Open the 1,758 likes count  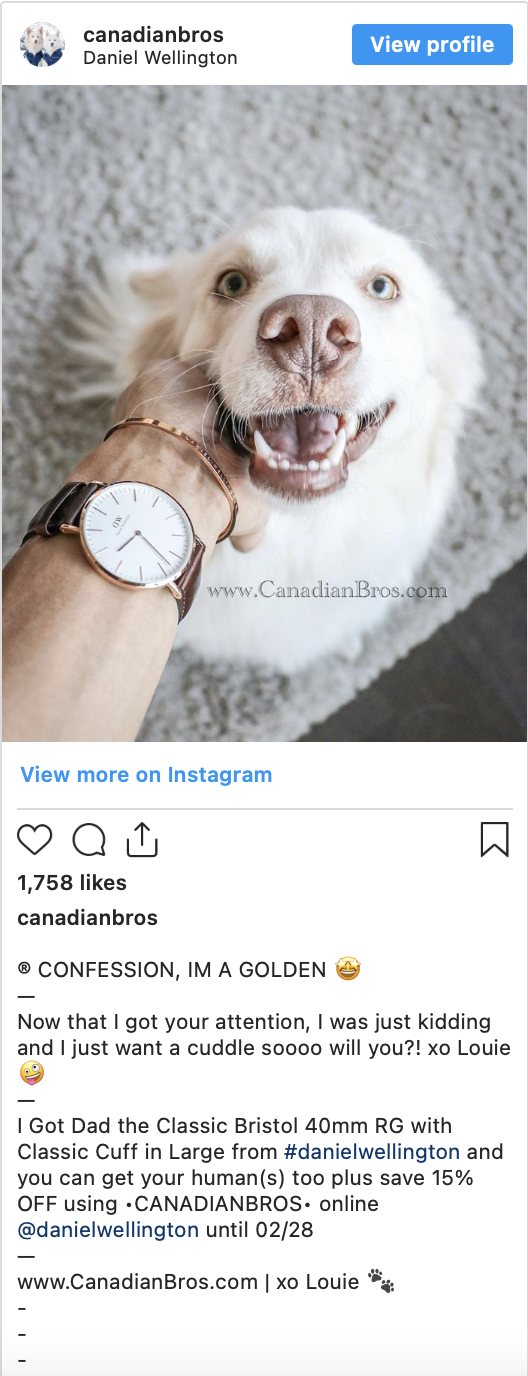[x=72, y=883]
